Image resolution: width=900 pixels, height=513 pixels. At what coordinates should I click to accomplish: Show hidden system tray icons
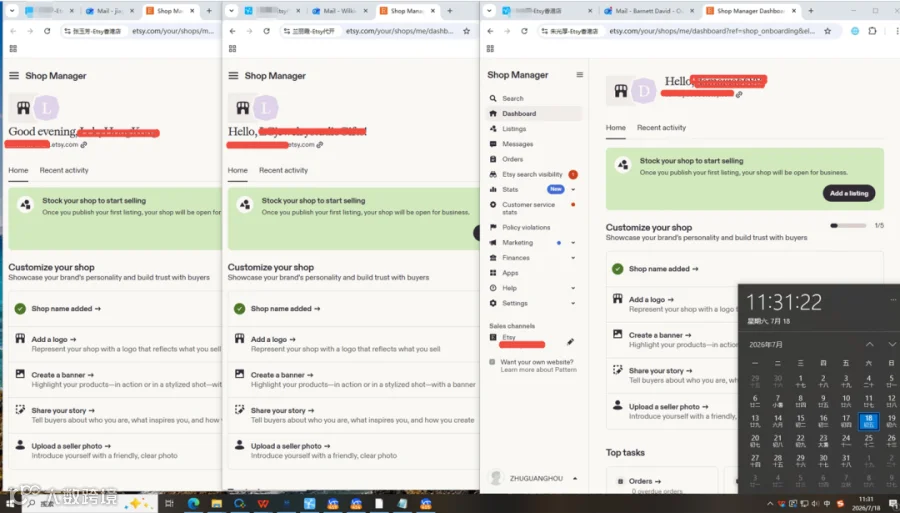click(x=770, y=504)
